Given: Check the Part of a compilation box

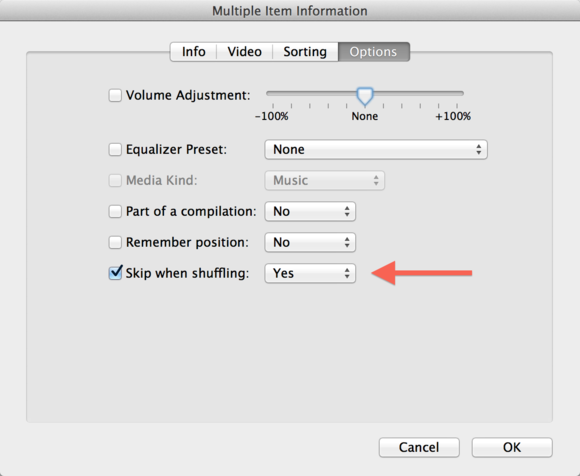Looking at the screenshot, I should tap(115, 211).
